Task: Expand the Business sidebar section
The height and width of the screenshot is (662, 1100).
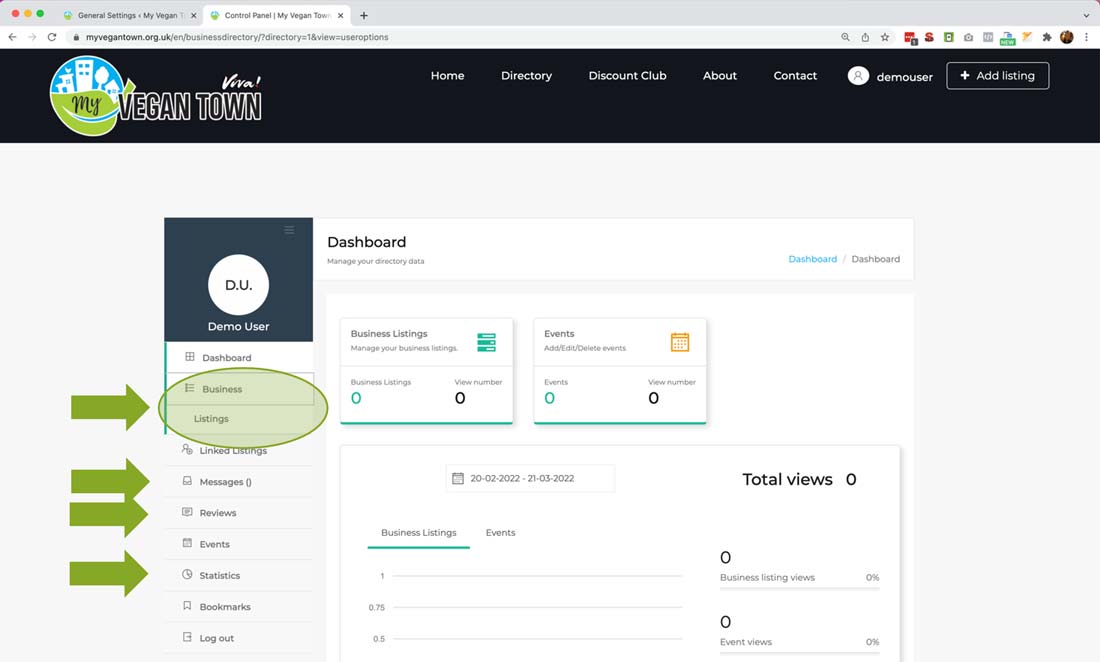Action: (222, 389)
